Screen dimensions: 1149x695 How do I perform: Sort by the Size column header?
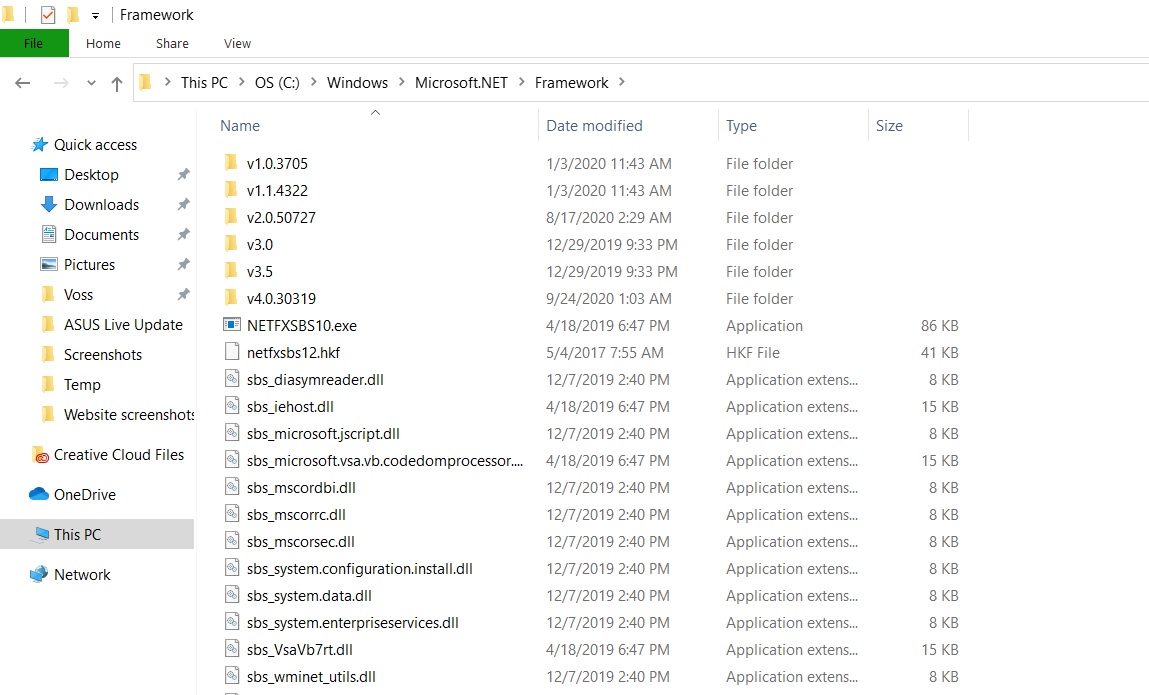tap(890, 126)
